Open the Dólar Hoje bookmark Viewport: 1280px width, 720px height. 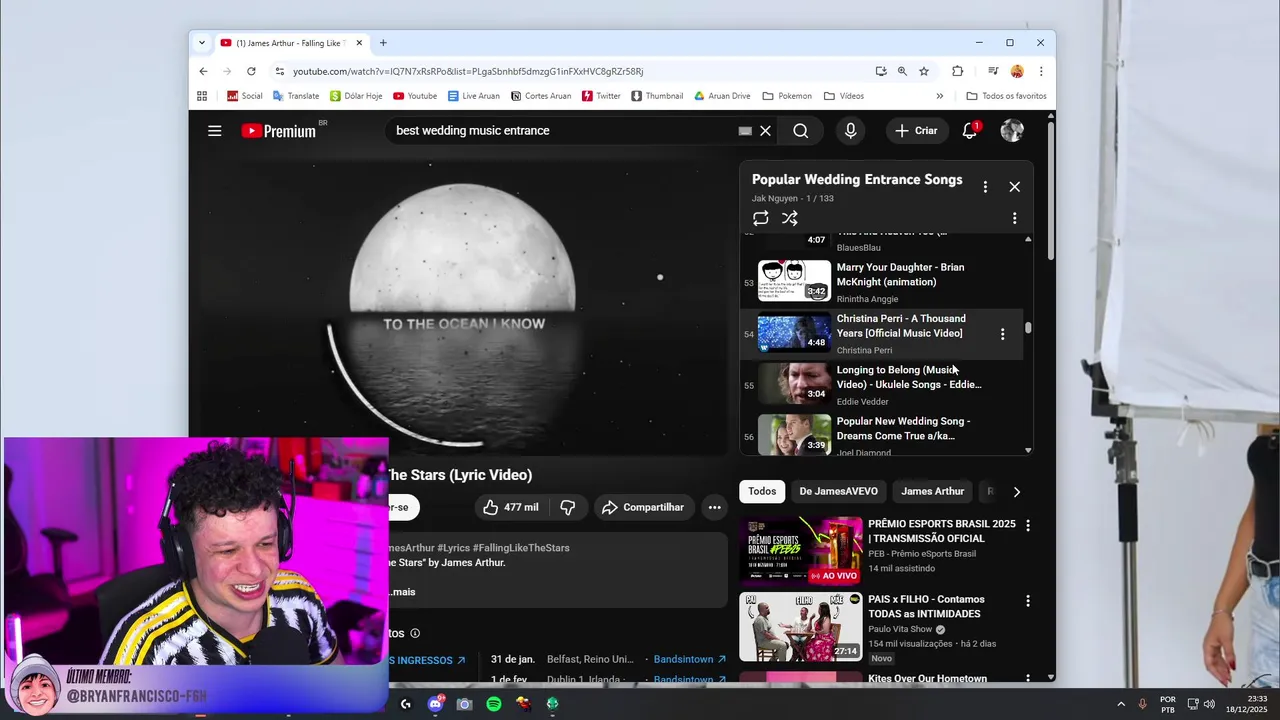[x=356, y=96]
